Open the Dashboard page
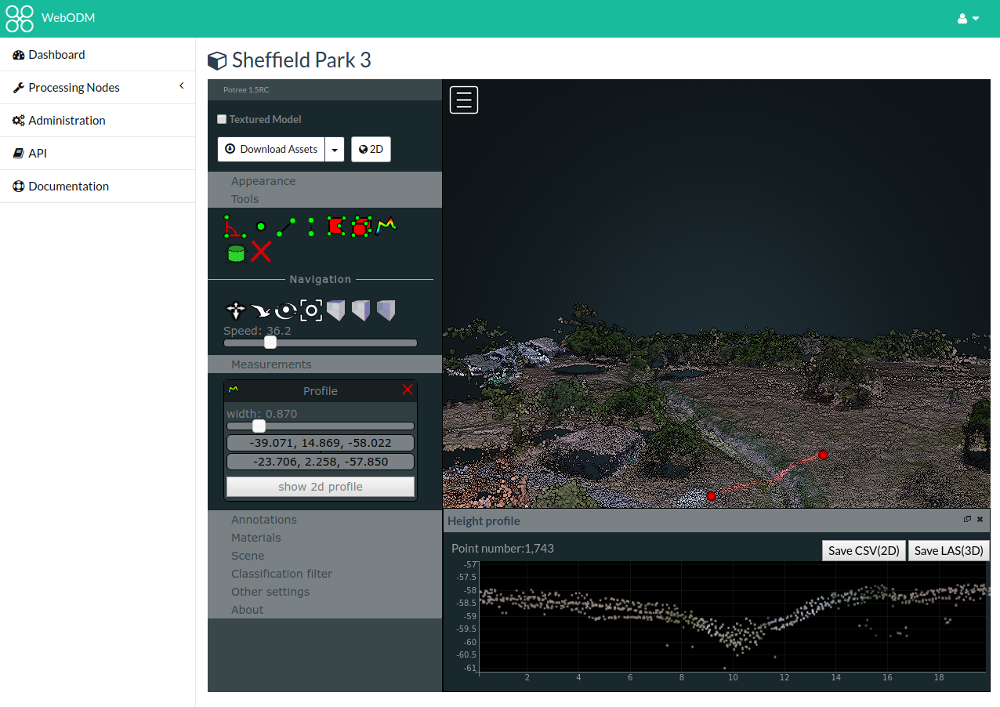 98,55
